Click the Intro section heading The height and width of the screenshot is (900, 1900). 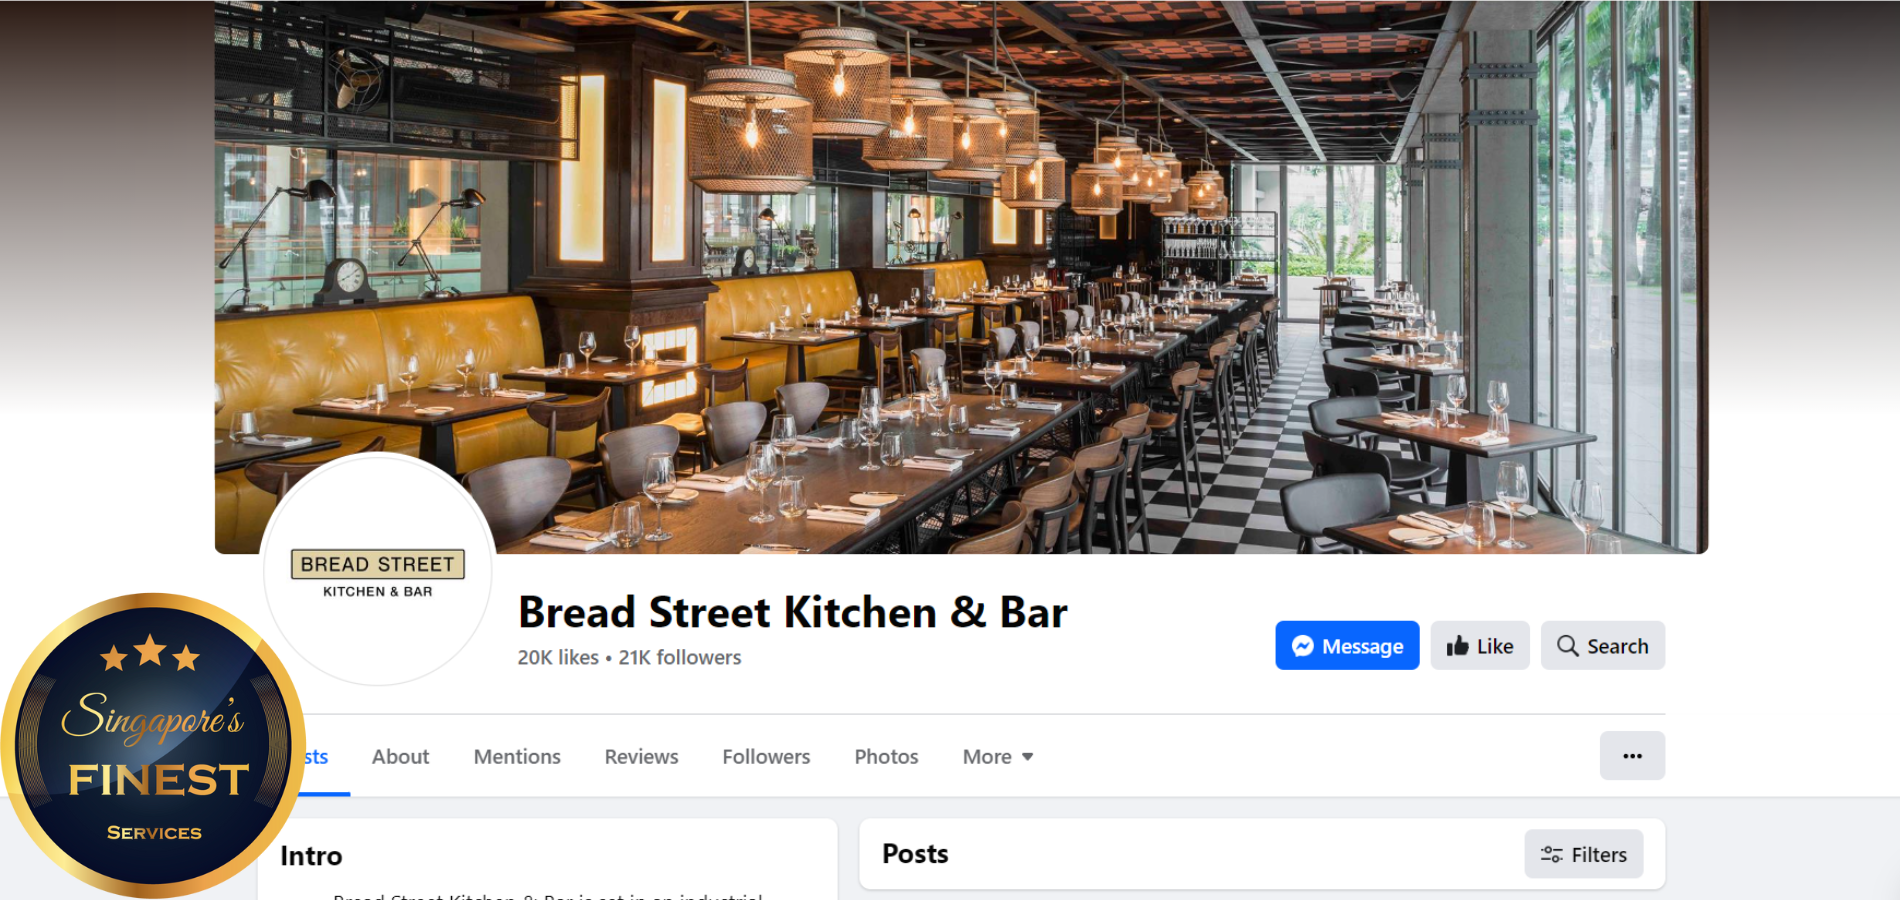[311, 856]
